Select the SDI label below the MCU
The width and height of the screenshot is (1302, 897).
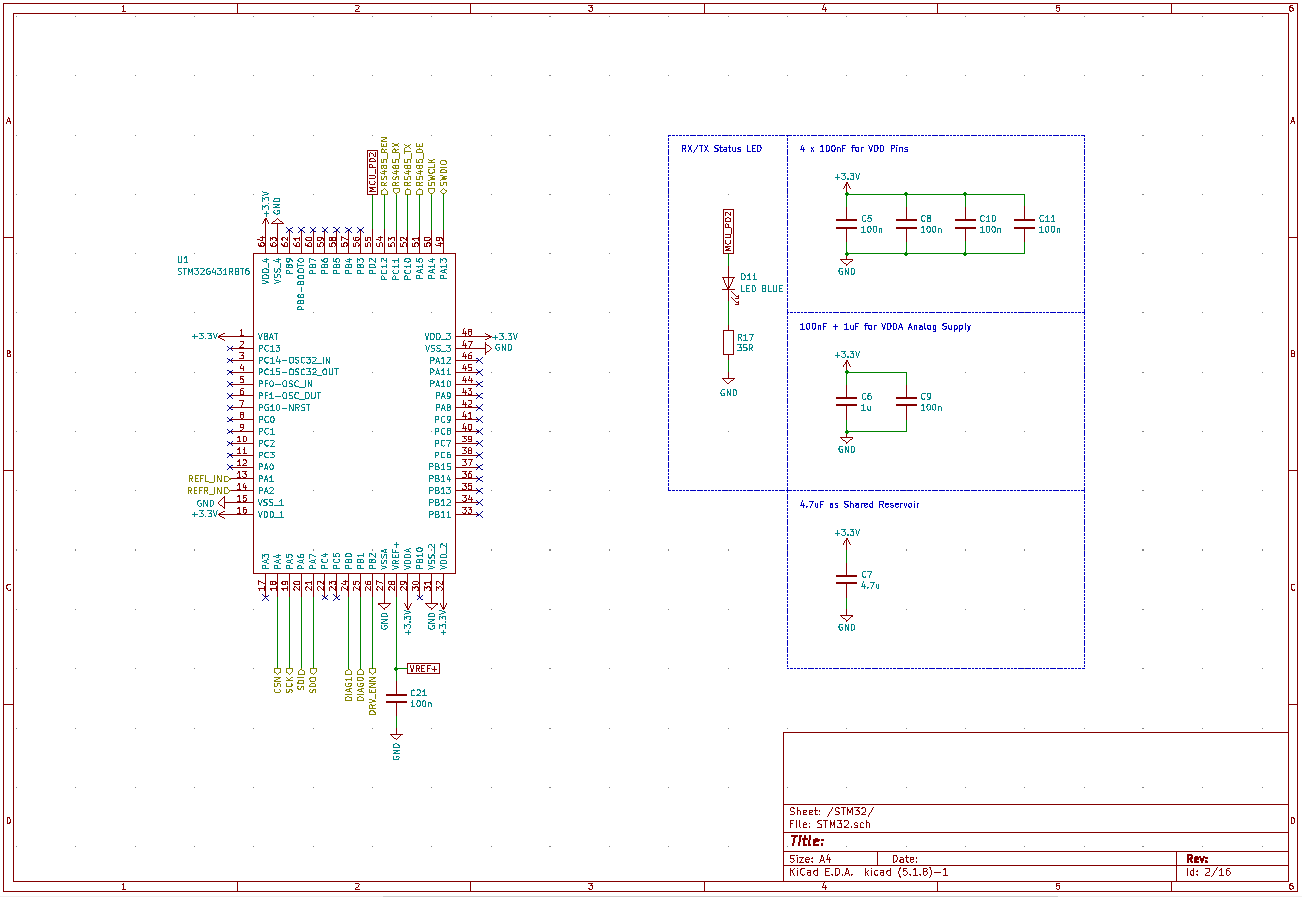coord(301,679)
